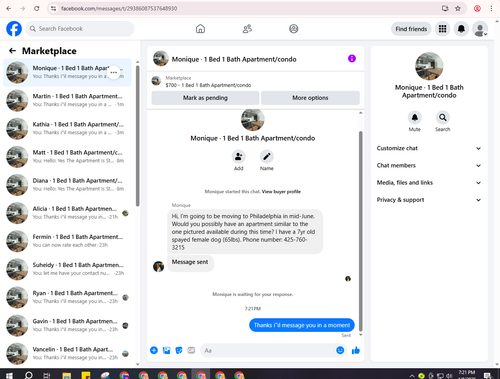The width and height of the screenshot is (500, 379).
Task: Expand Media, files and links section
Action: coord(429,183)
